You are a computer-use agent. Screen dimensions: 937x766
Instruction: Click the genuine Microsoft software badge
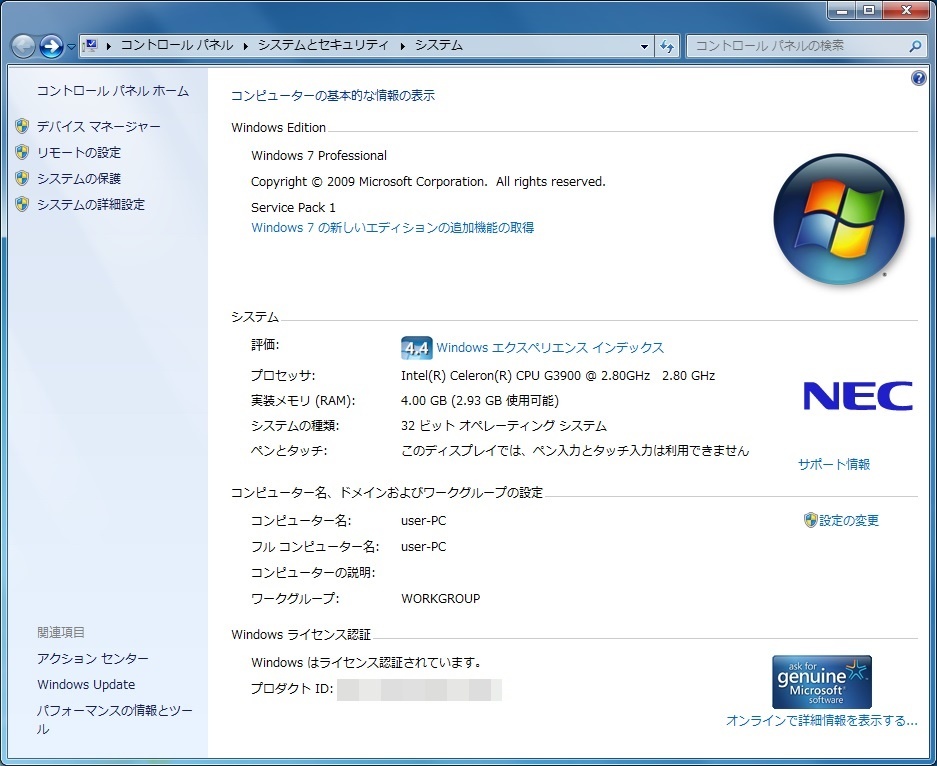coord(822,682)
